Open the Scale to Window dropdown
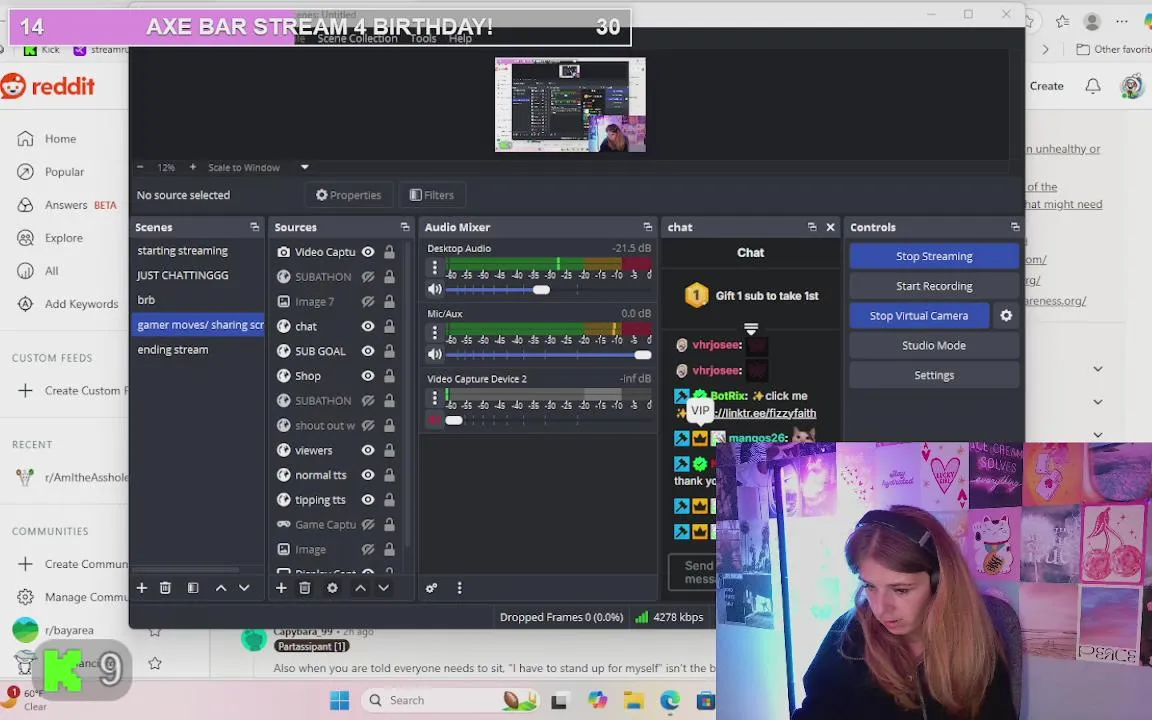 304,168
